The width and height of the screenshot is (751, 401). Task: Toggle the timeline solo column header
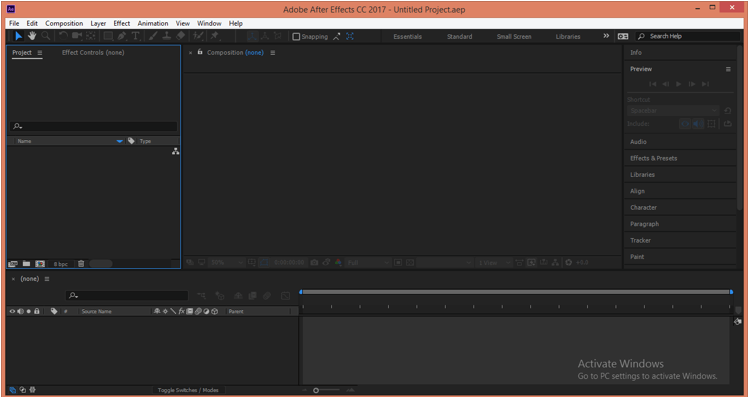point(29,312)
